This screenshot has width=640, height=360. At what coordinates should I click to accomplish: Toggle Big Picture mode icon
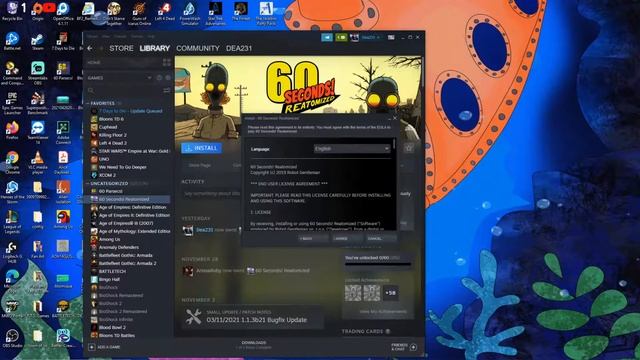click(x=391, y=38)
